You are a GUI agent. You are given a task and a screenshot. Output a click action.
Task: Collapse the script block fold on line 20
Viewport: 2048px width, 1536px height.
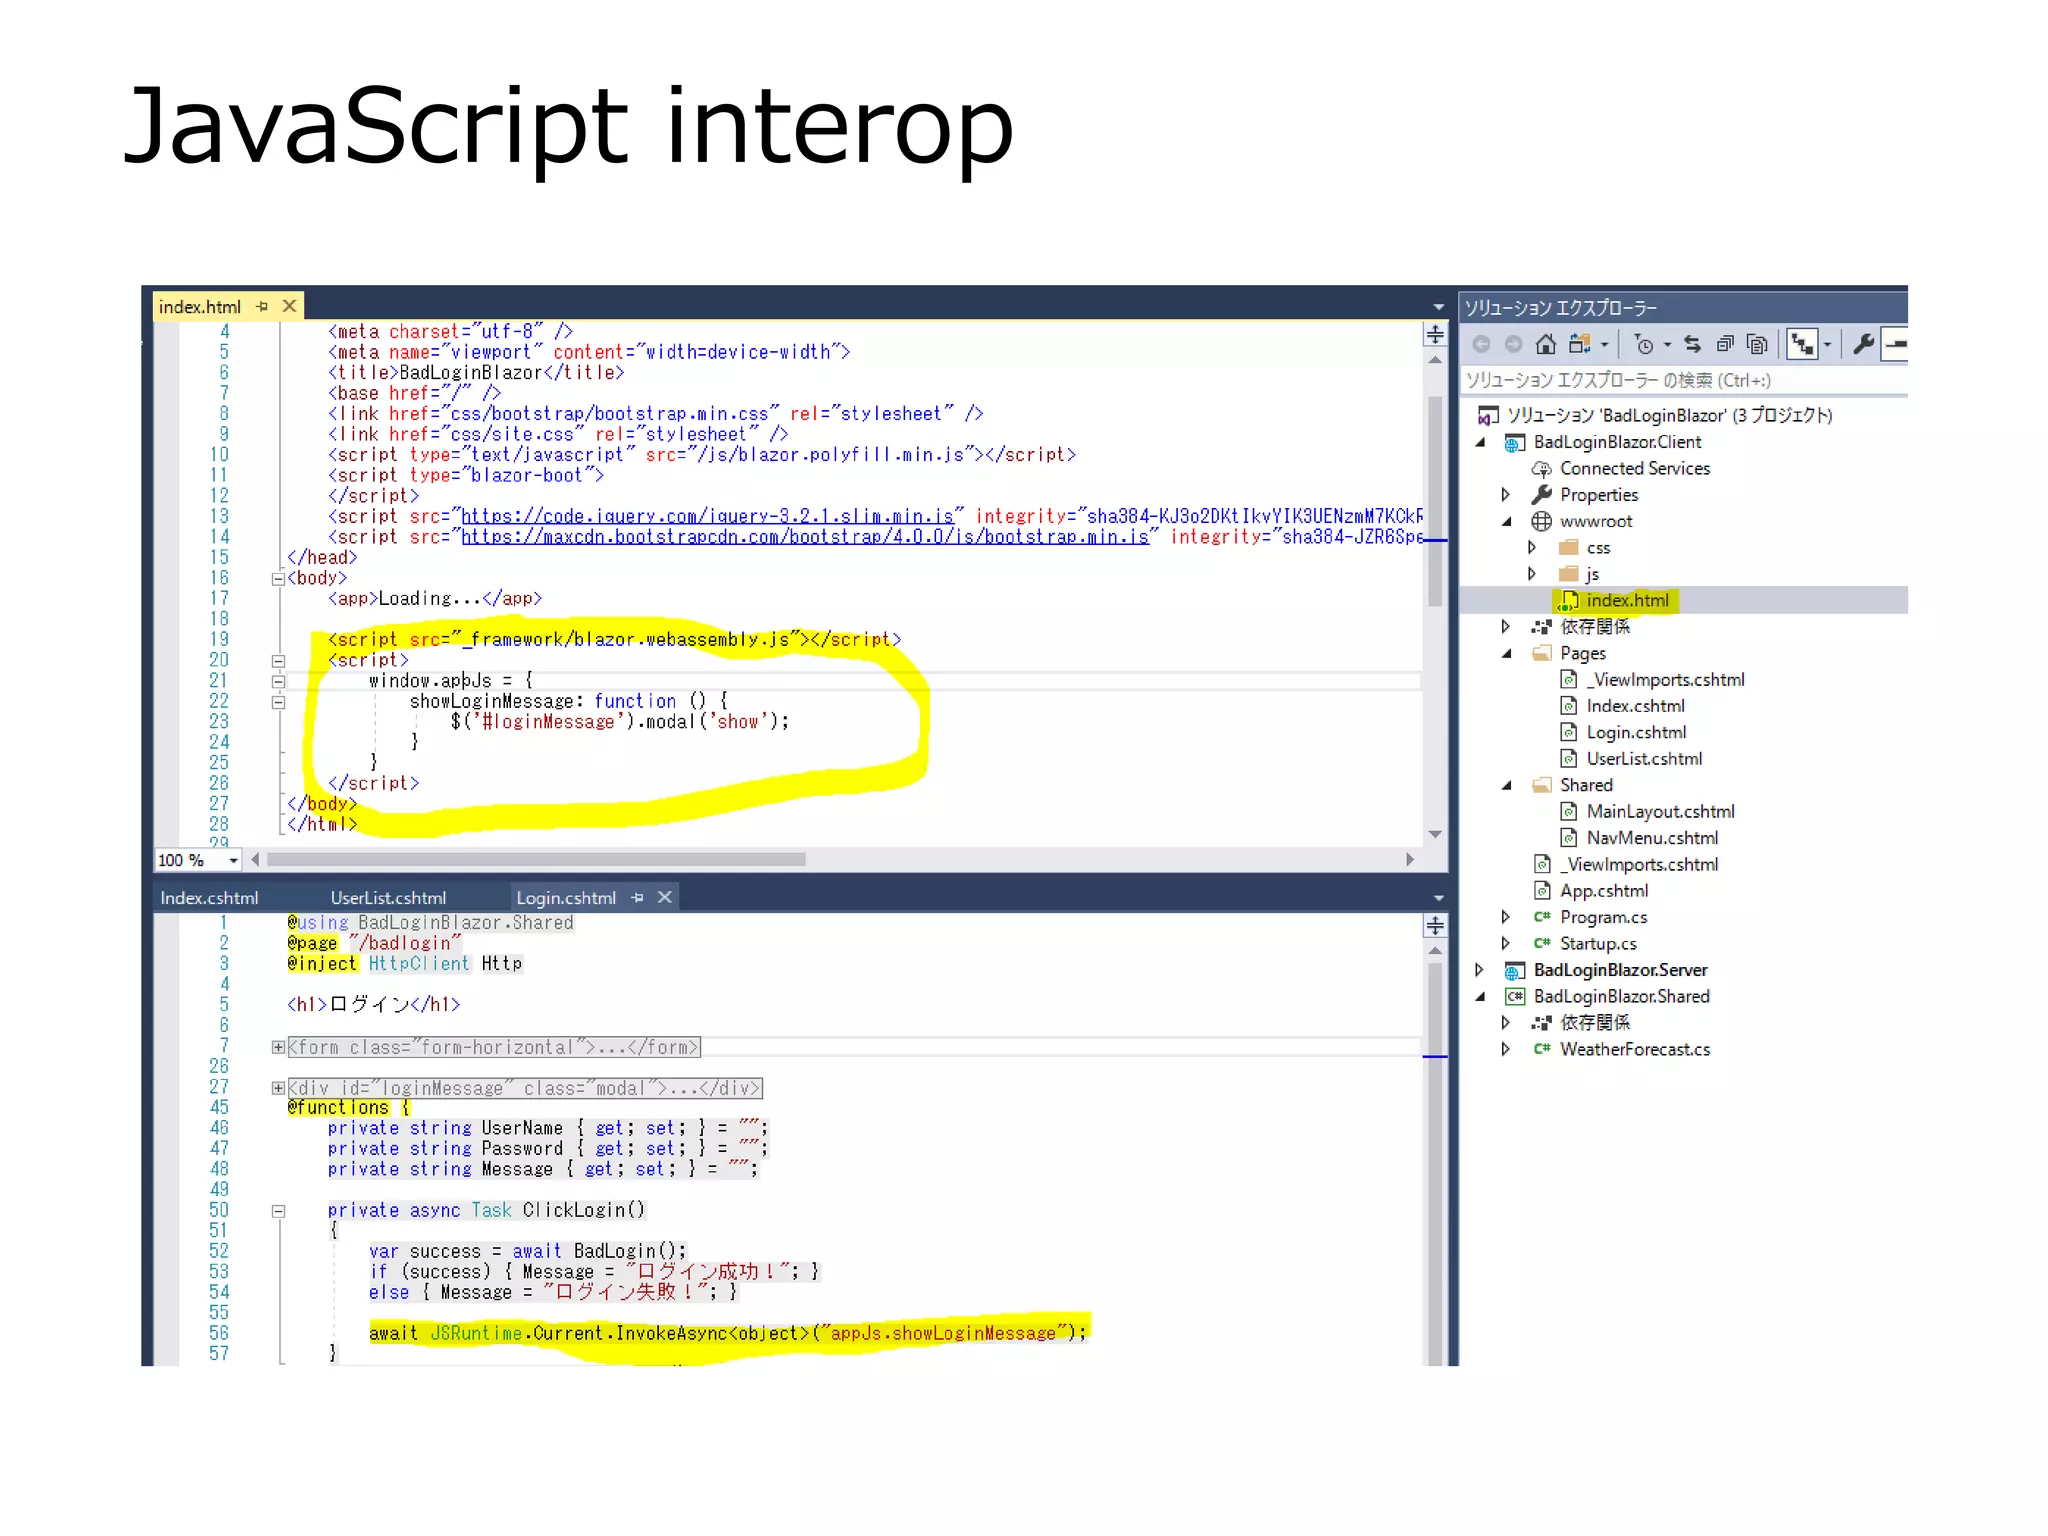[x=278, y=660]
